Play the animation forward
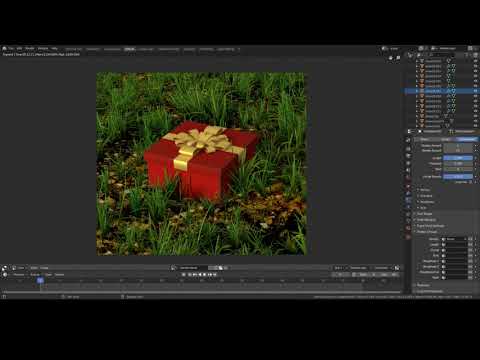This screenshot has width=480, height=360. coord(204,274)
